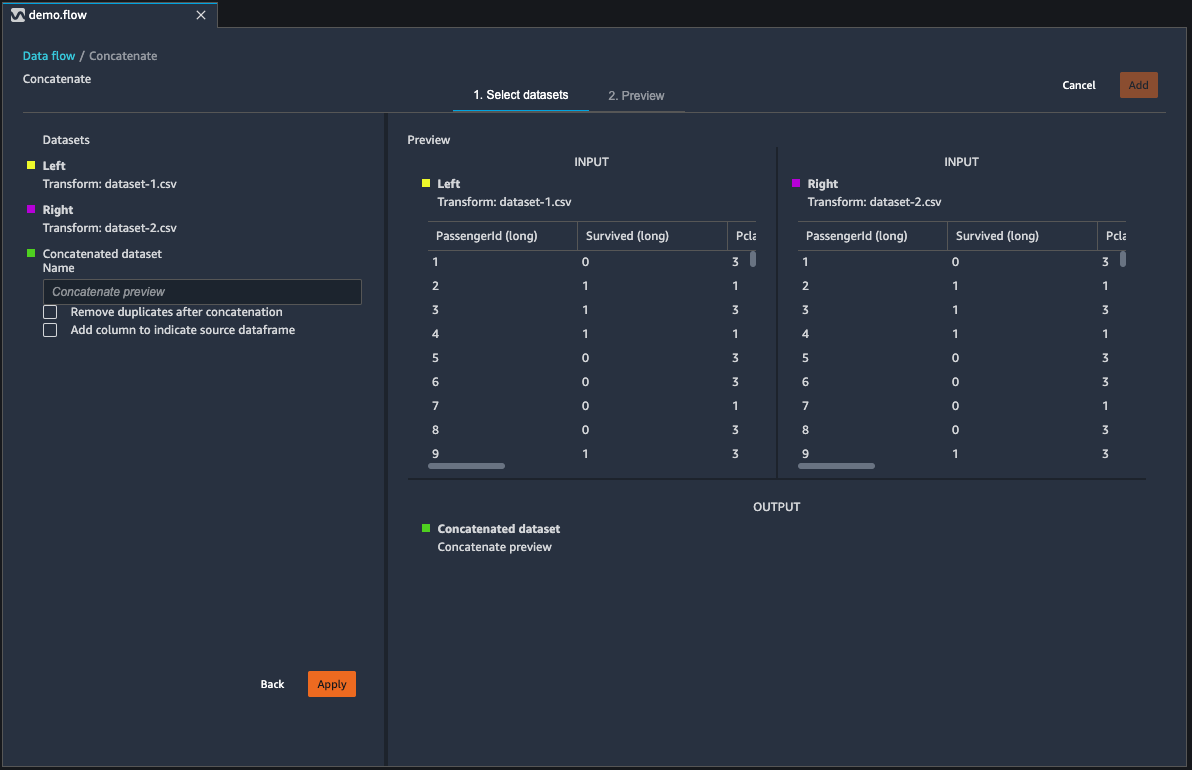Cancel the Concatenate operation

tap(1078, 85)
